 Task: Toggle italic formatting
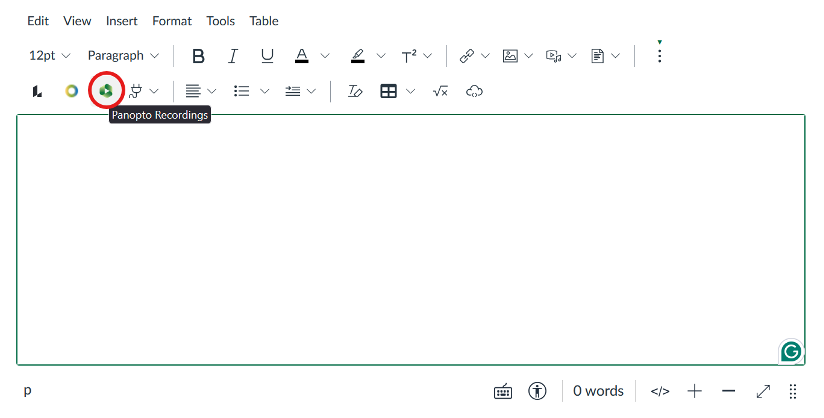[232, 56]
